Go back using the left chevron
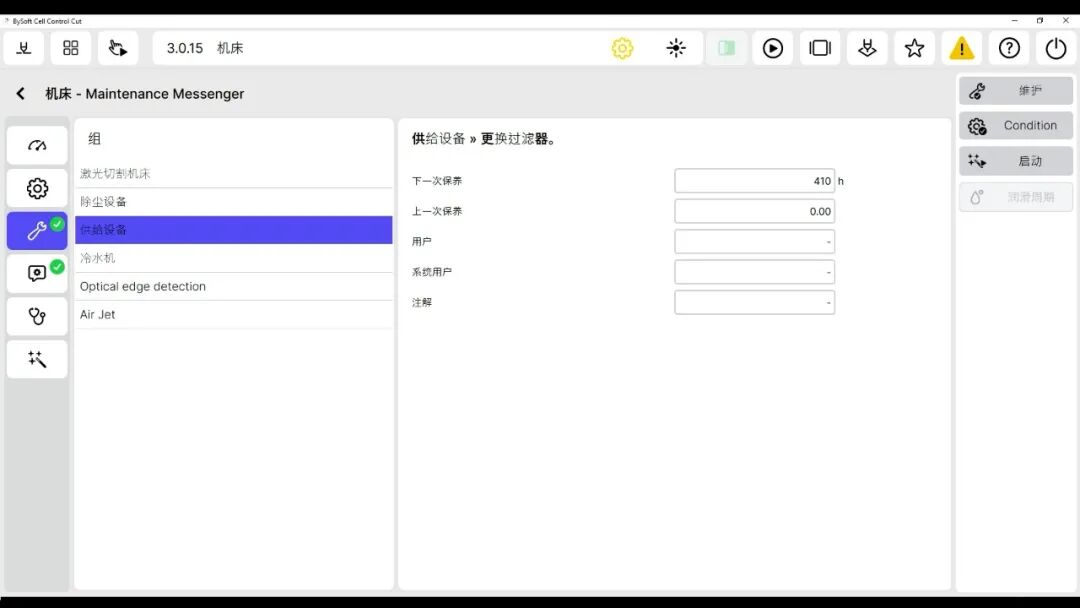The image size is (1080, 608). [20, 94]
